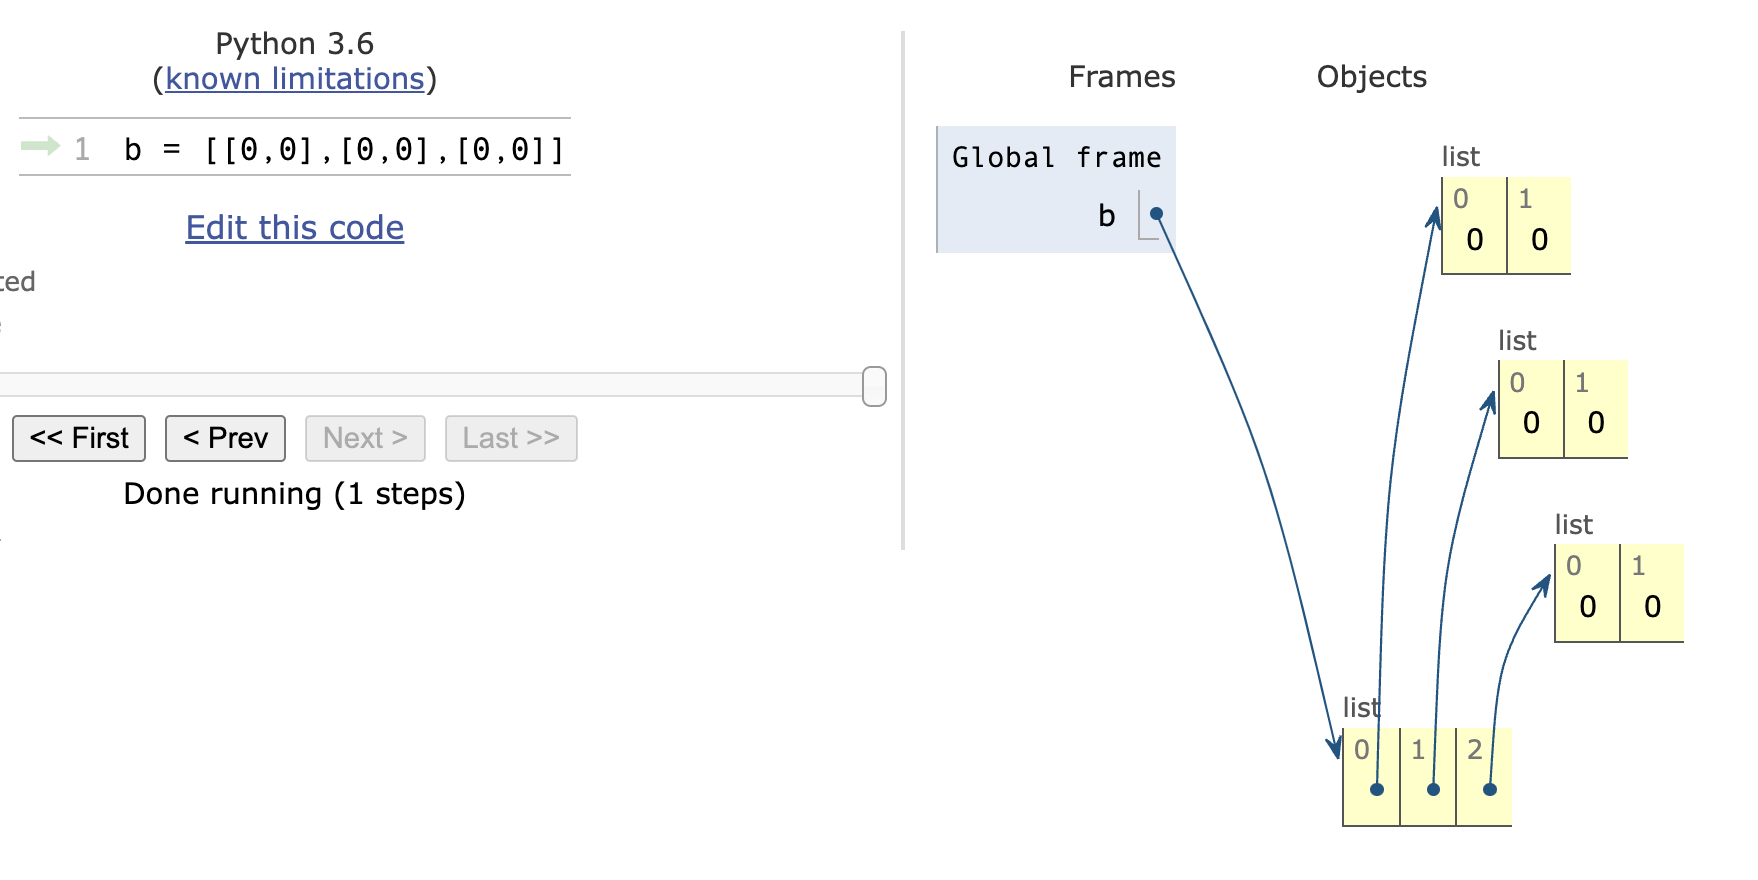Click the Frames column header
Viewport: 1758px width, 880px height.
1121,77
